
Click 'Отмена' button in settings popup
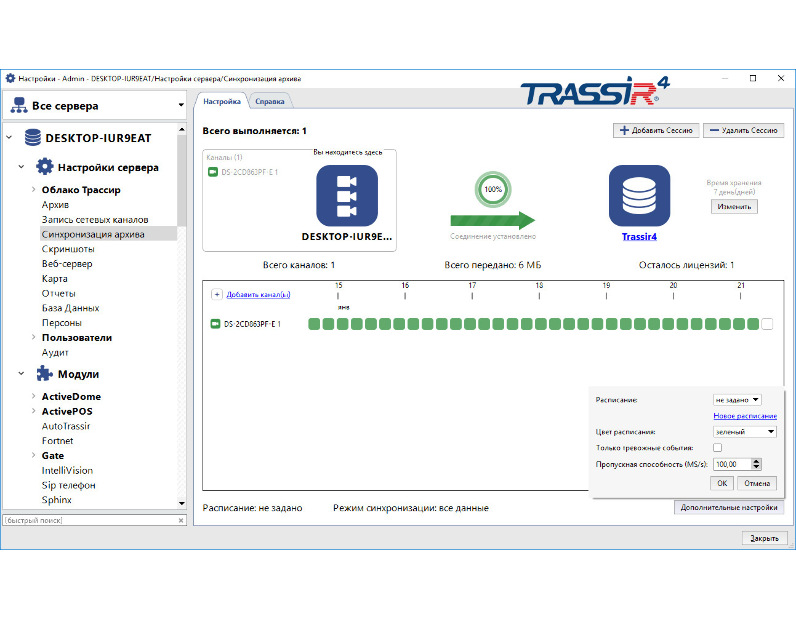[x=757, y=483]
